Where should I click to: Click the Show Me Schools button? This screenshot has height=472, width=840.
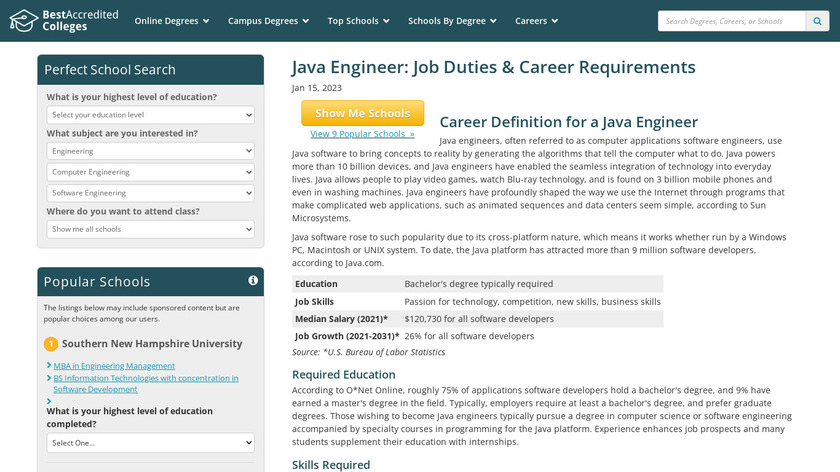[362, 113]
